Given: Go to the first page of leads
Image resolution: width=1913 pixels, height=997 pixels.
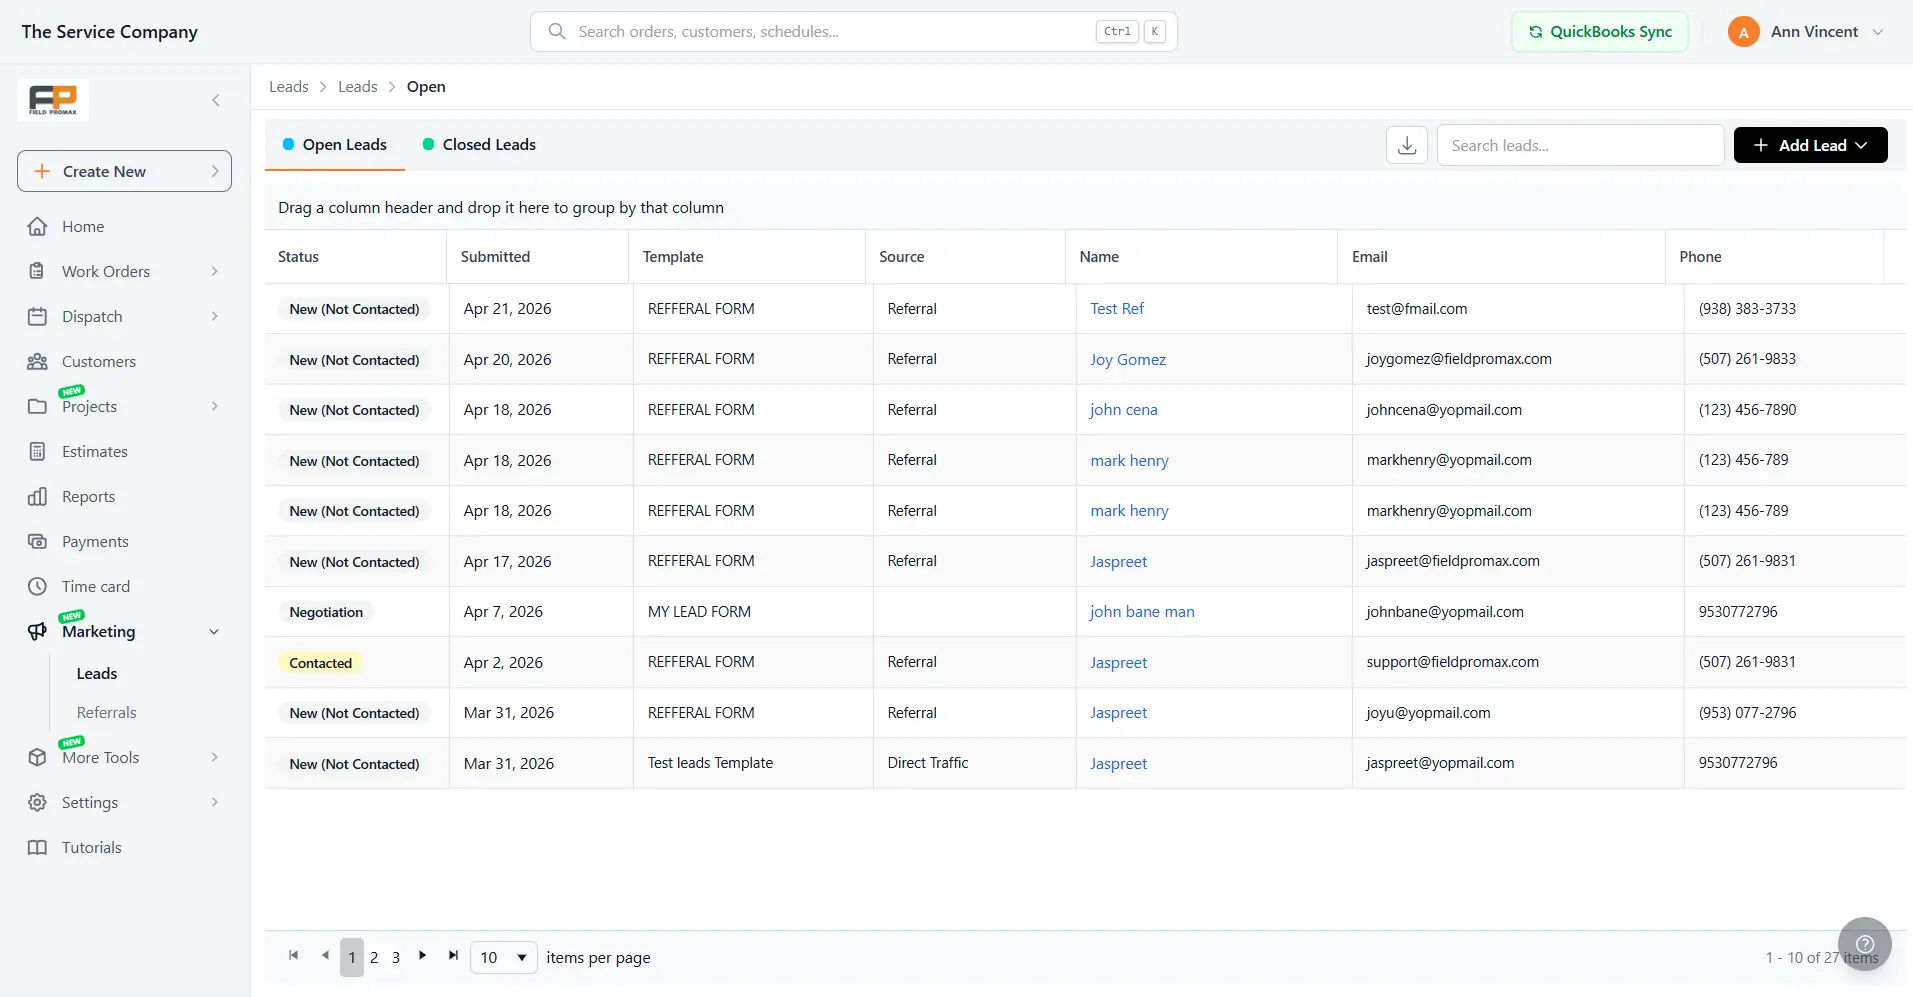Looking at the screenshot, I should tap(294, 956).
